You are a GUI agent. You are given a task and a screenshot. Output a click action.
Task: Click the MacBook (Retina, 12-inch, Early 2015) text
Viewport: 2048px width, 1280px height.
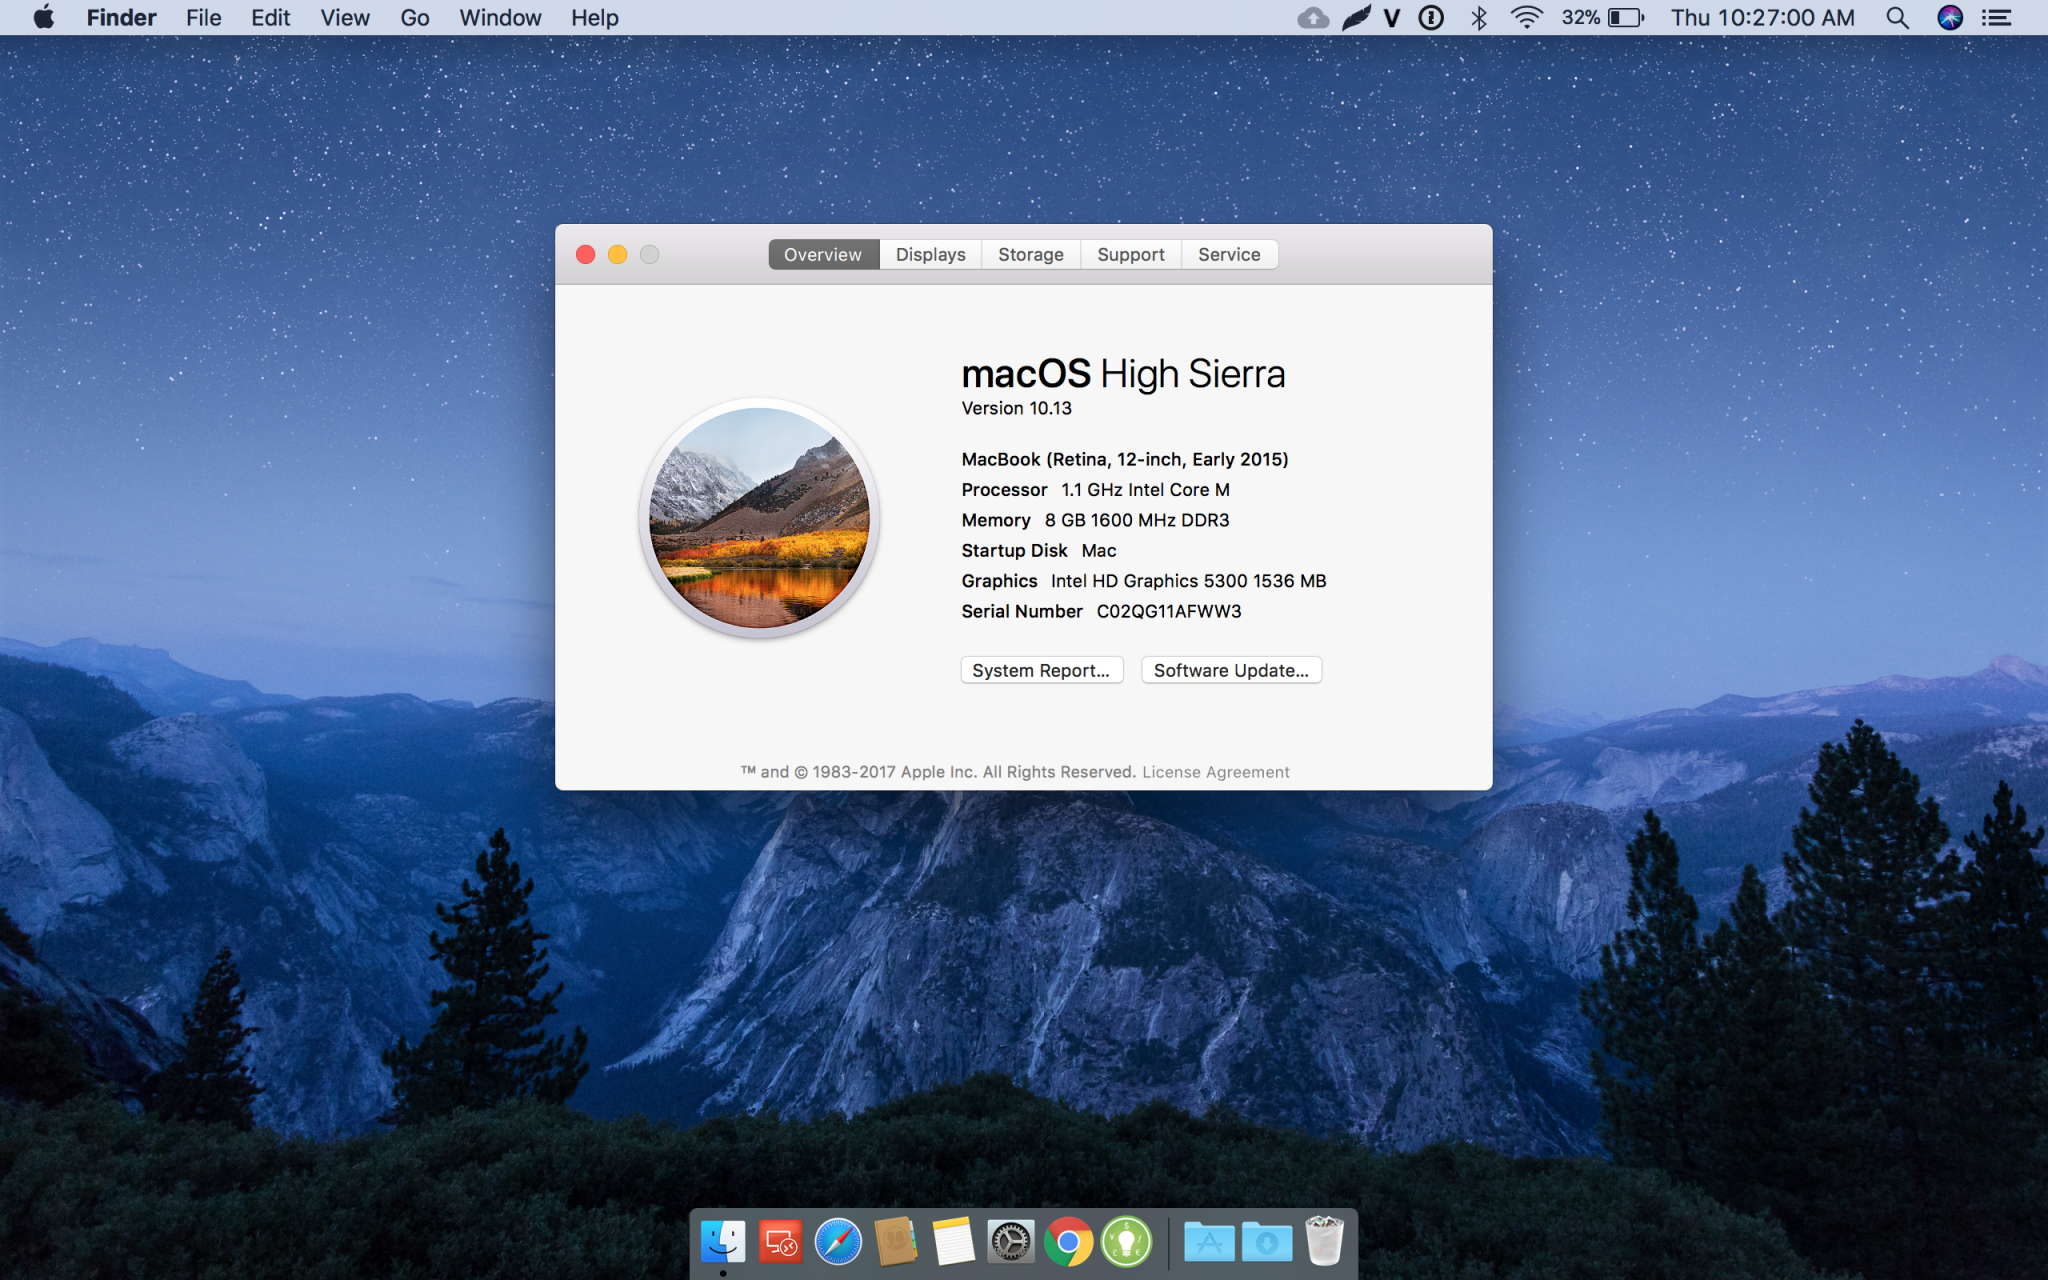(x=1125, y=459)
